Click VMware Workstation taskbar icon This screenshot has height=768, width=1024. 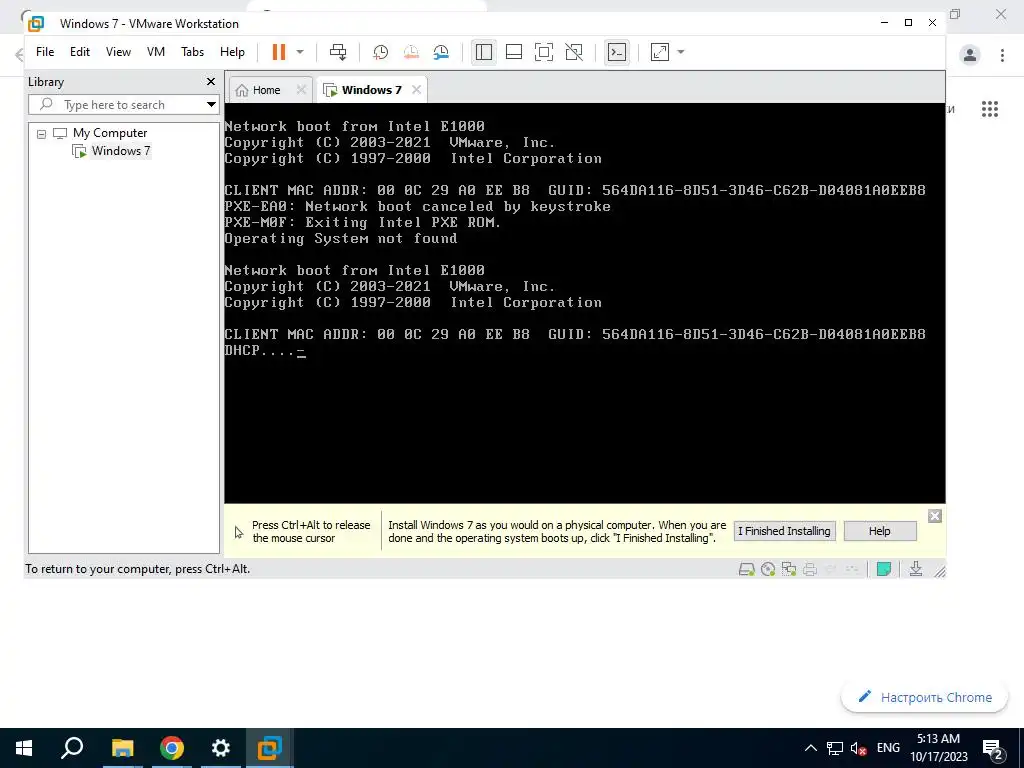pyautogui.click(x=270, y=748)
